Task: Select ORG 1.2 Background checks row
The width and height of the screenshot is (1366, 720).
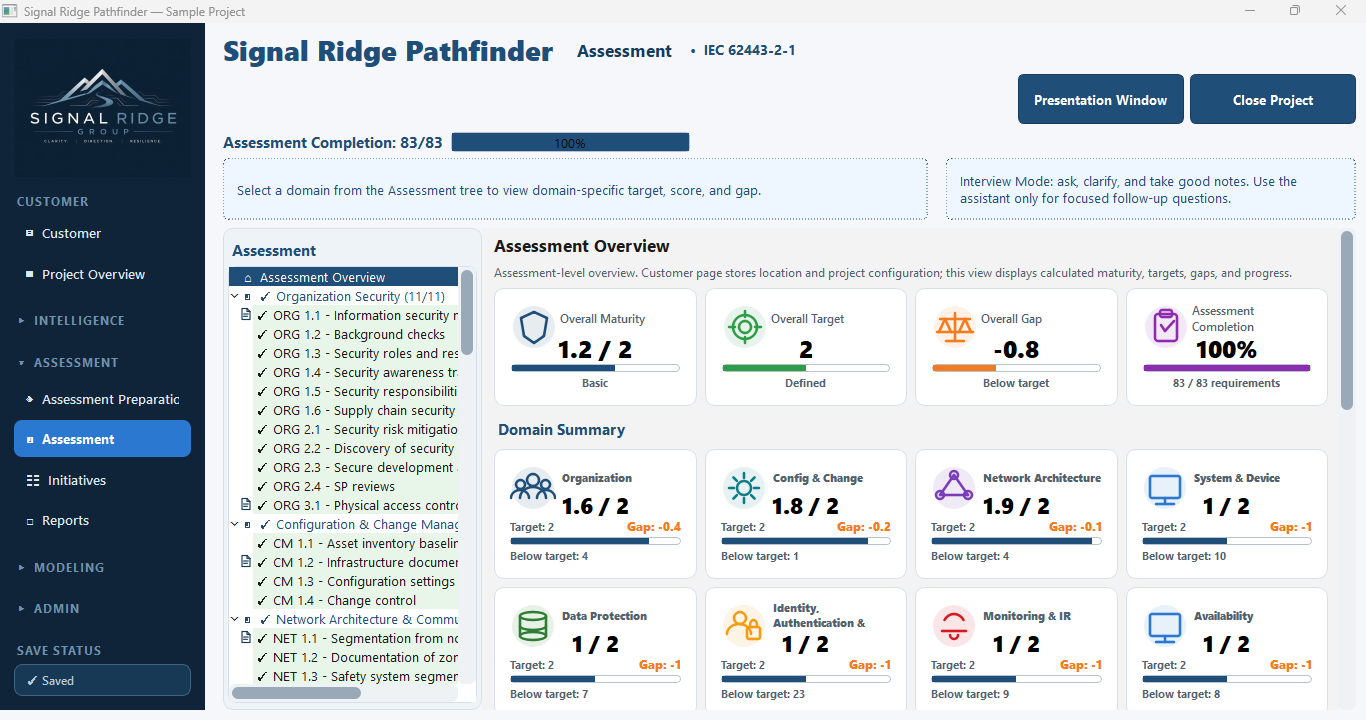Action: tap(357, 335)
